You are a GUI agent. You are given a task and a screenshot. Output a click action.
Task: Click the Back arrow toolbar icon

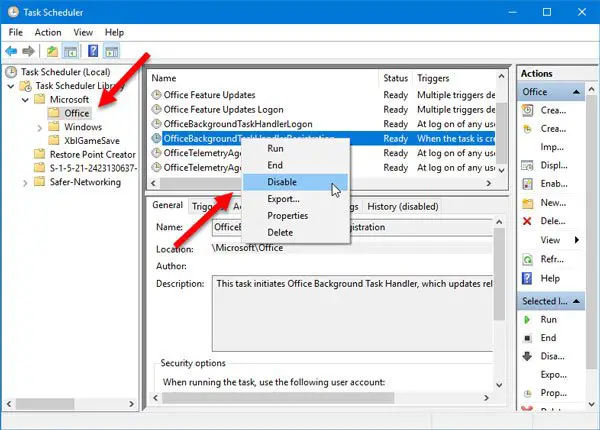[x=11, y=50]
